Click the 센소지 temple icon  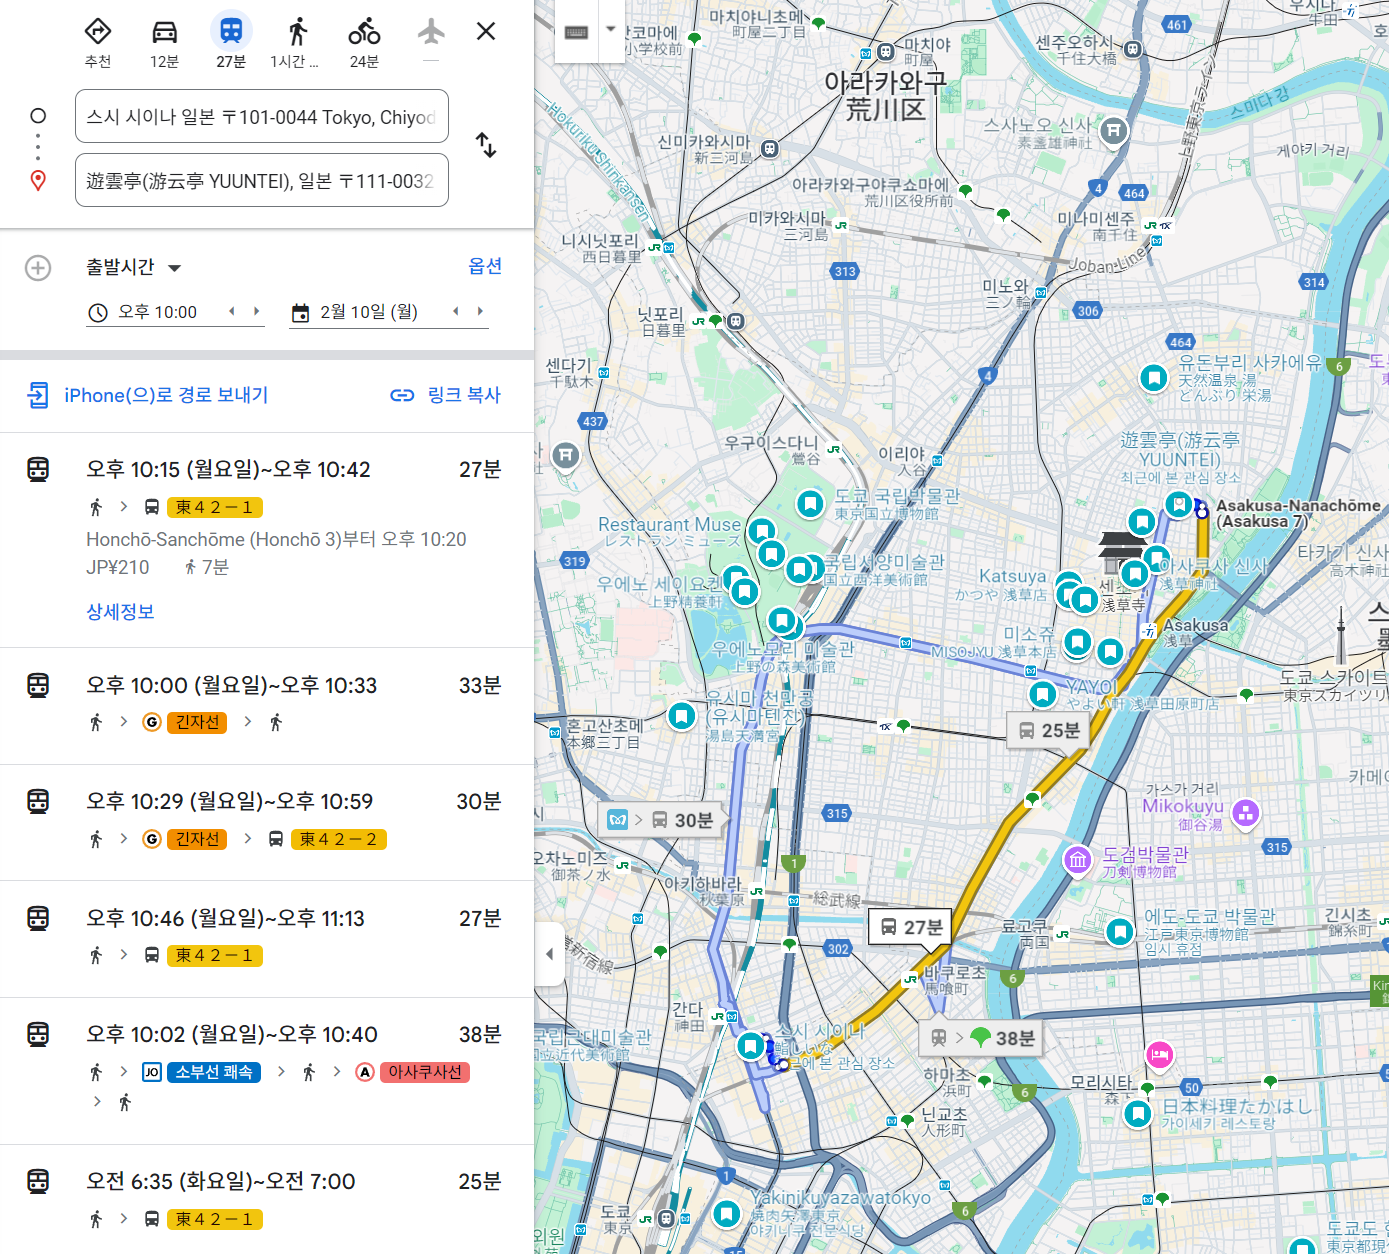1122,554
